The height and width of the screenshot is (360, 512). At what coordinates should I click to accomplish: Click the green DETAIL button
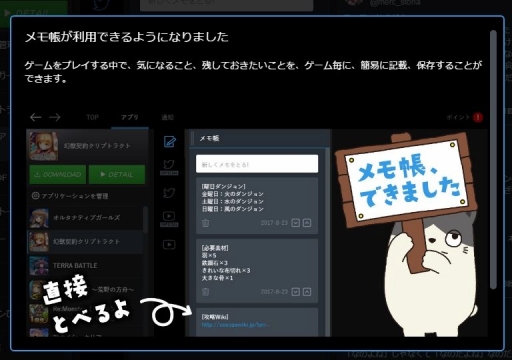[117, 174]
